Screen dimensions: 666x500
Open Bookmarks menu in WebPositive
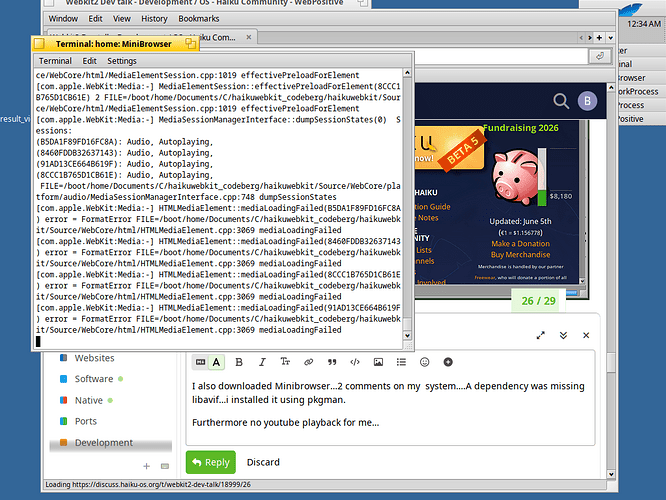pos(198,19)
